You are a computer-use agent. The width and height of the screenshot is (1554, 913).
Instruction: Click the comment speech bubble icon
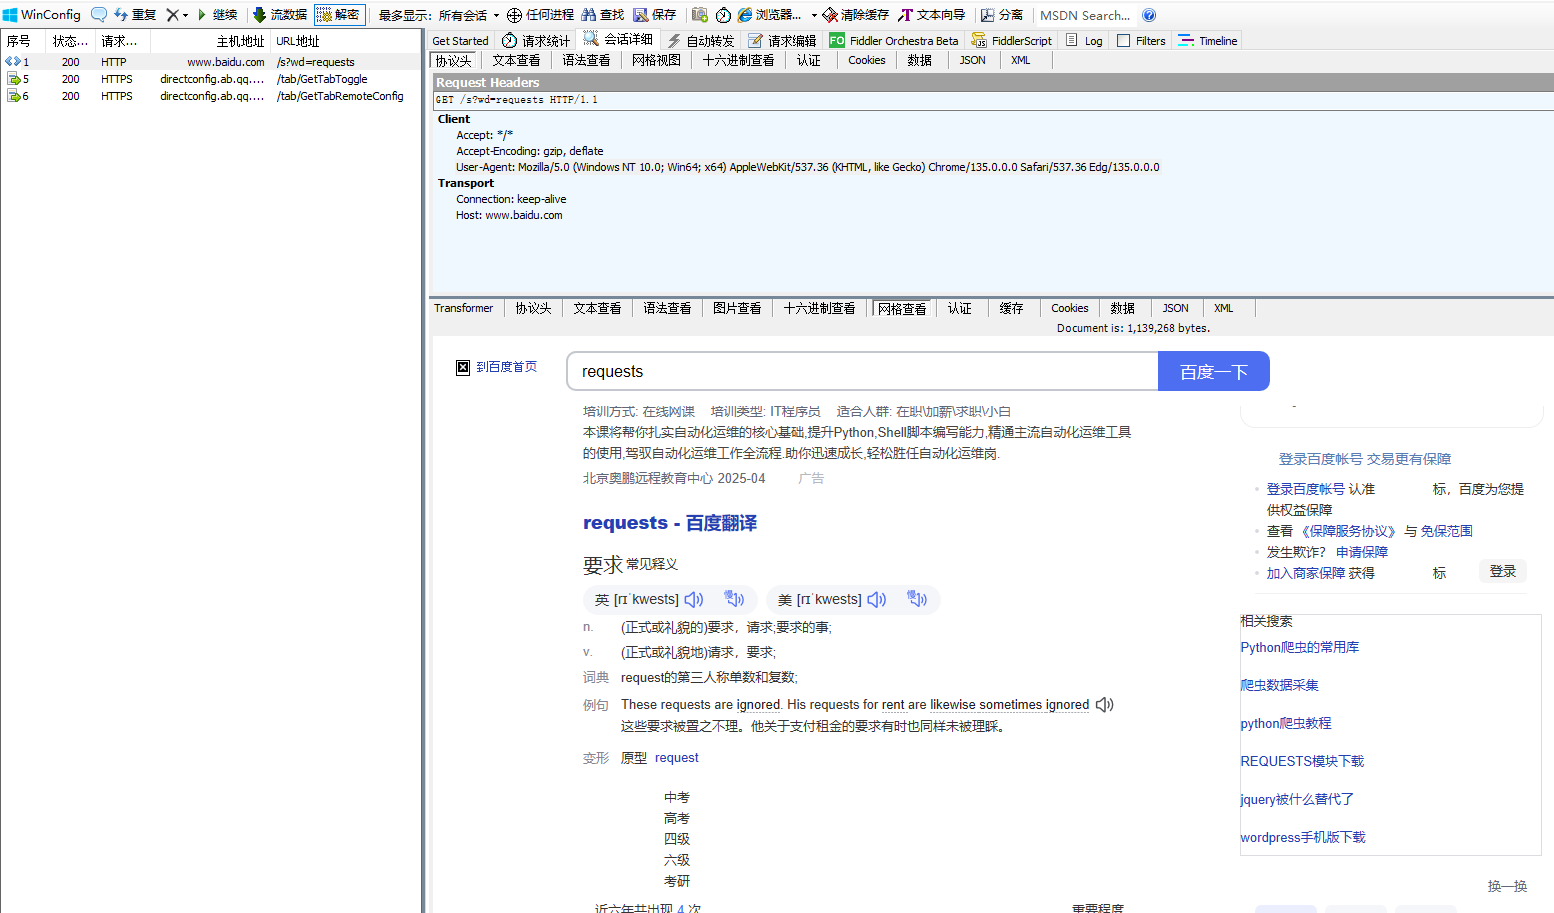coord(99,15)
